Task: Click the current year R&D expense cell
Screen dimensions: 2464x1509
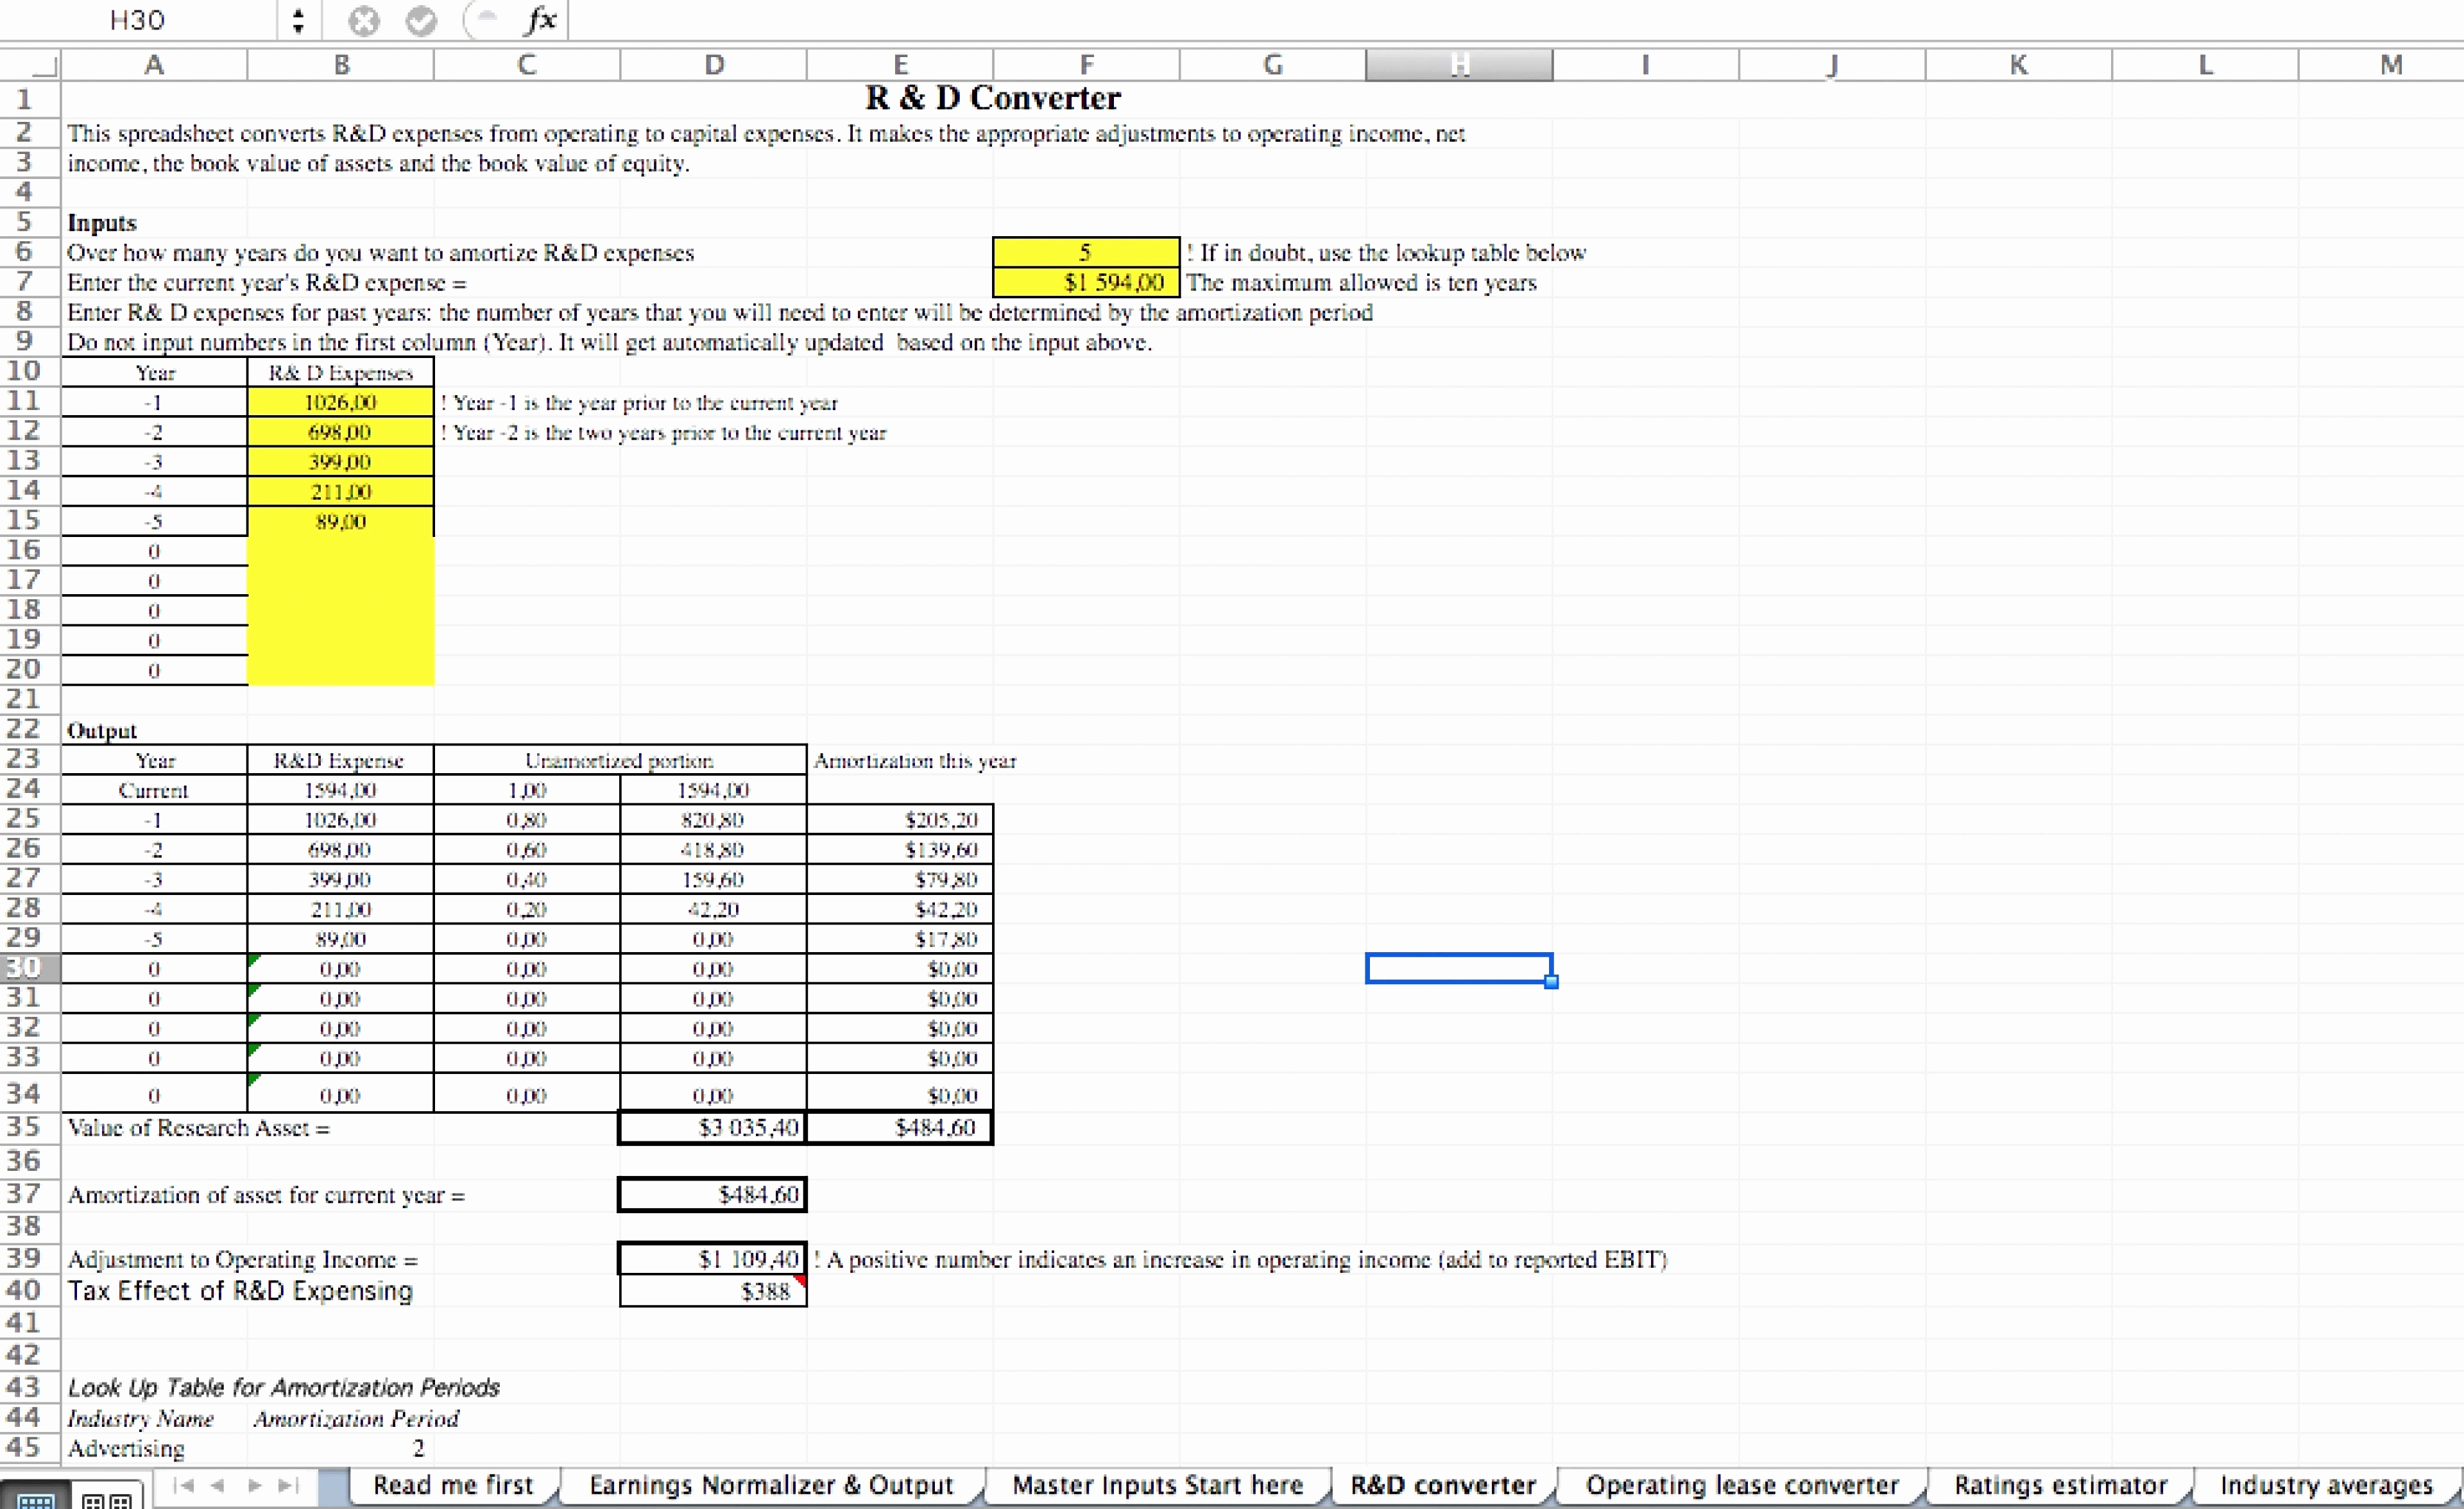Action: click(1085, 282)
